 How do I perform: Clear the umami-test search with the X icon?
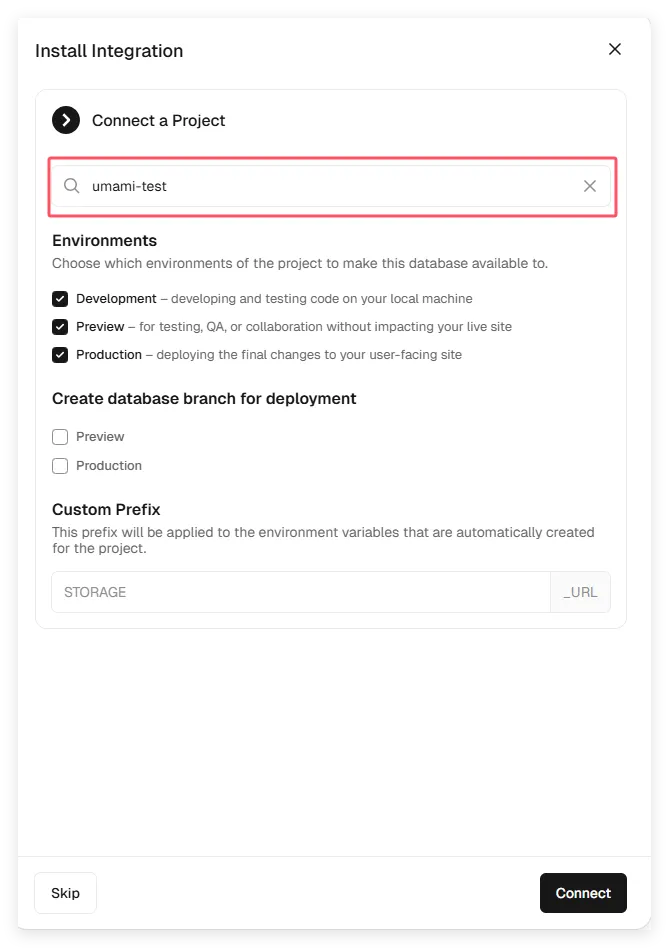[x=590, y=186]
